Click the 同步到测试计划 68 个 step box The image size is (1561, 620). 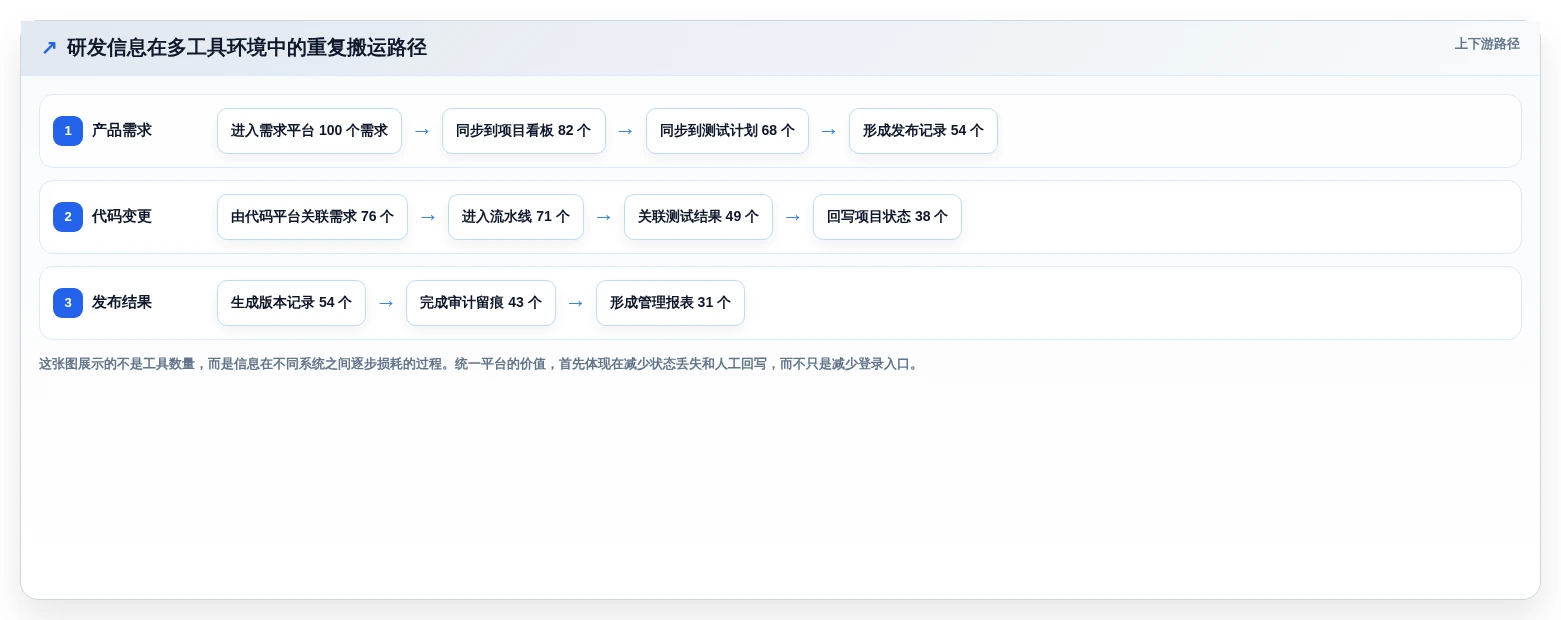click(727, 131)
